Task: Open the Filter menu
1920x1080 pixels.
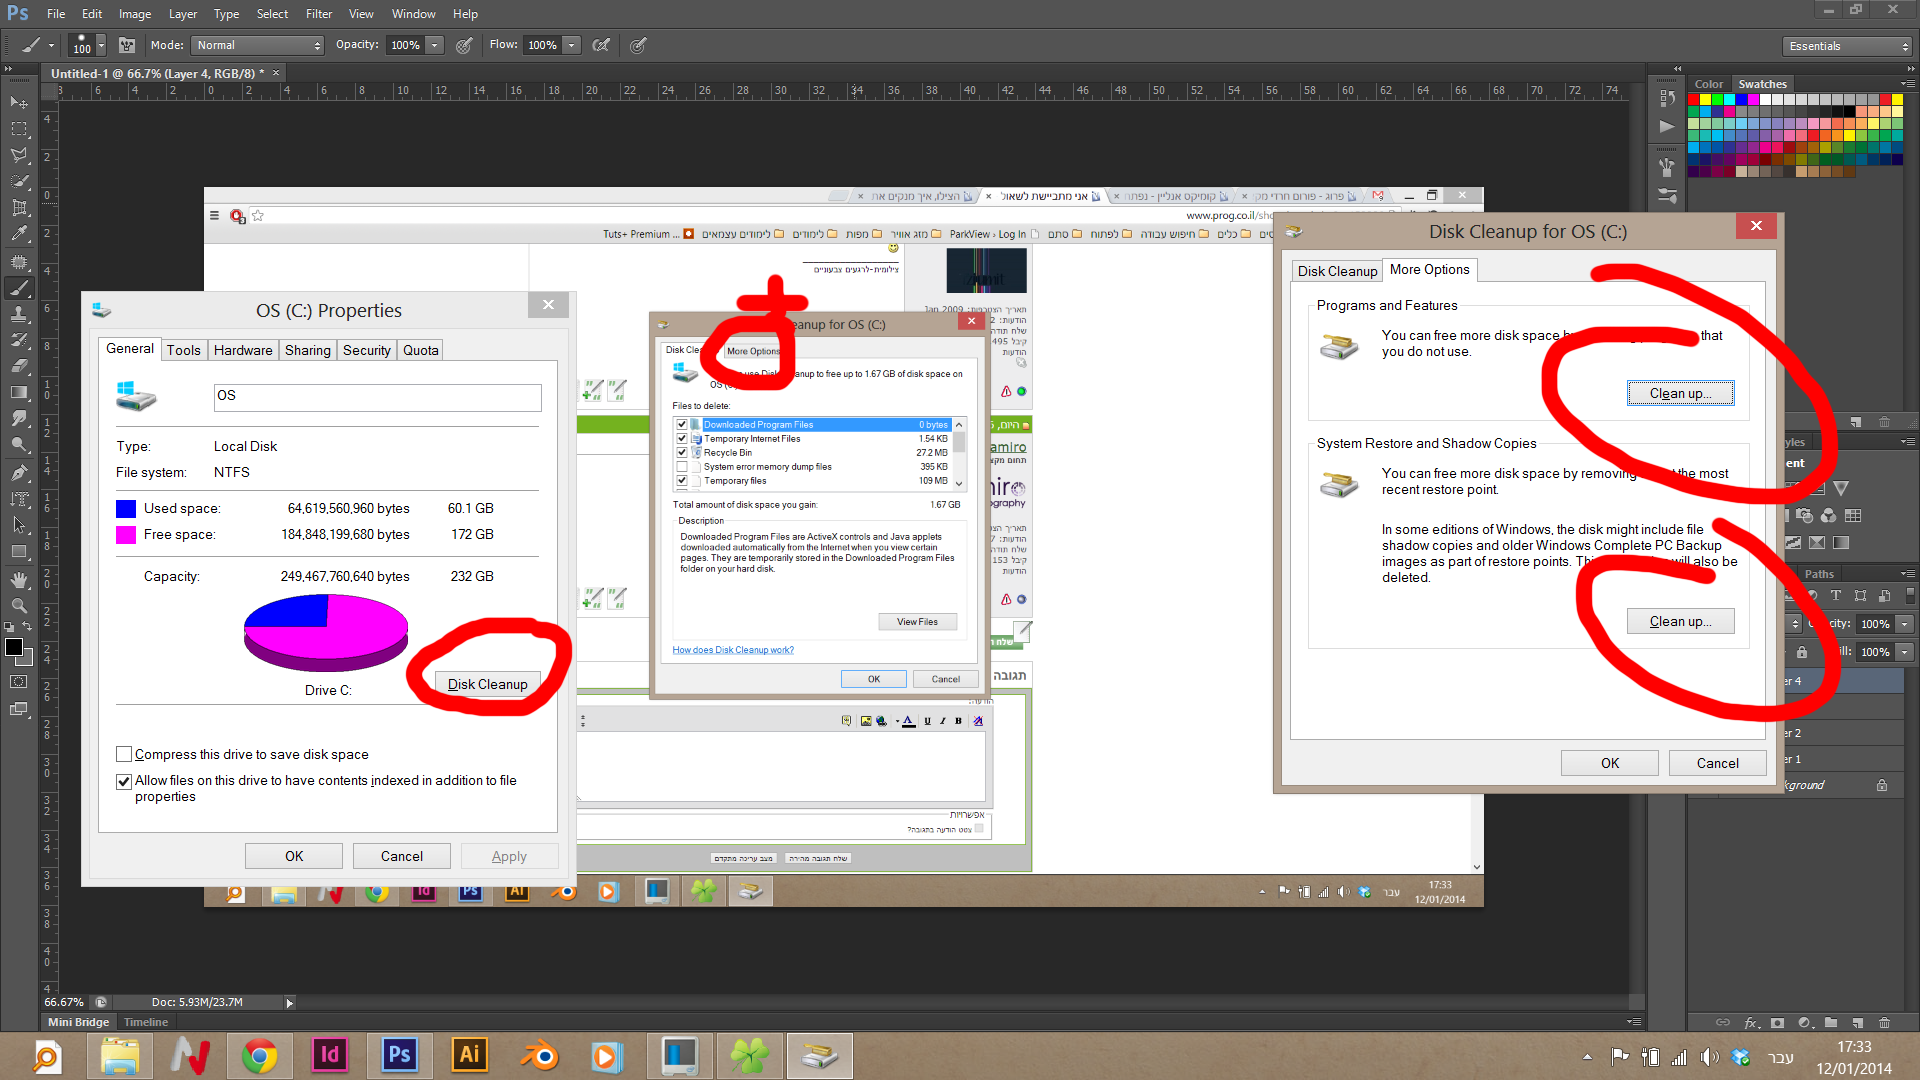Action: [x=319, y=14]
